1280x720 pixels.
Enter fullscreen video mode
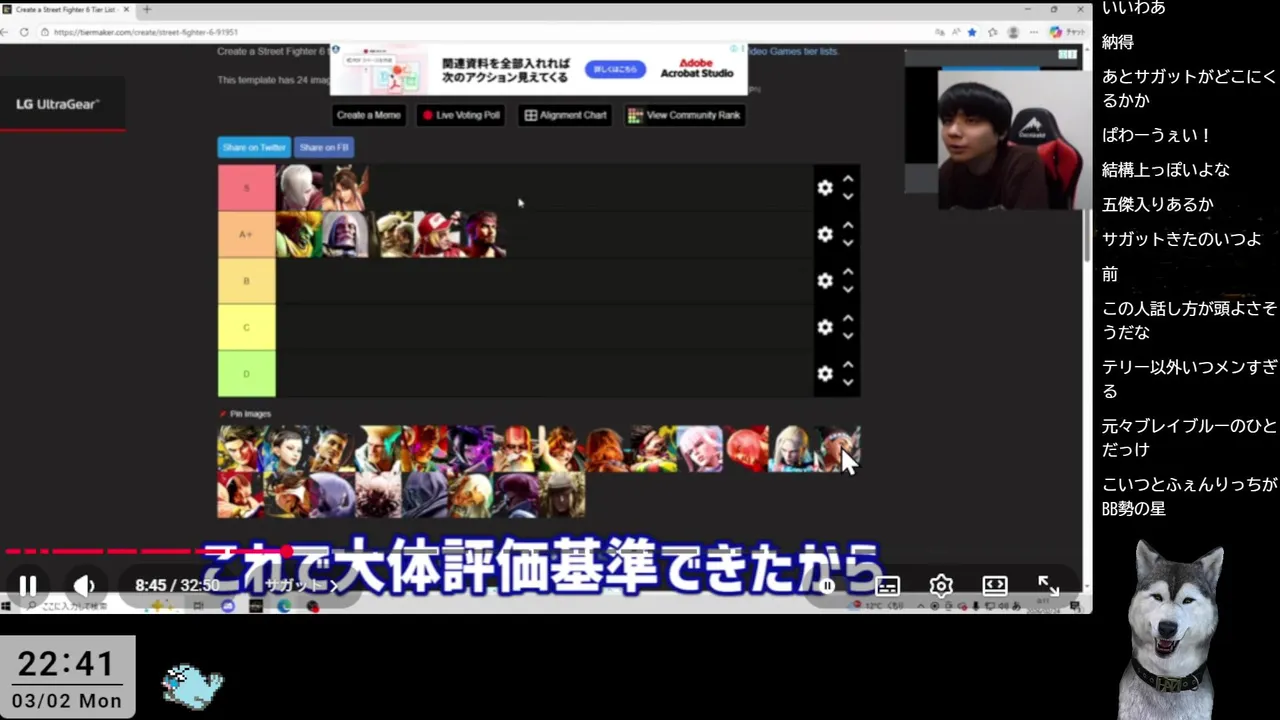pos(1048,586)
